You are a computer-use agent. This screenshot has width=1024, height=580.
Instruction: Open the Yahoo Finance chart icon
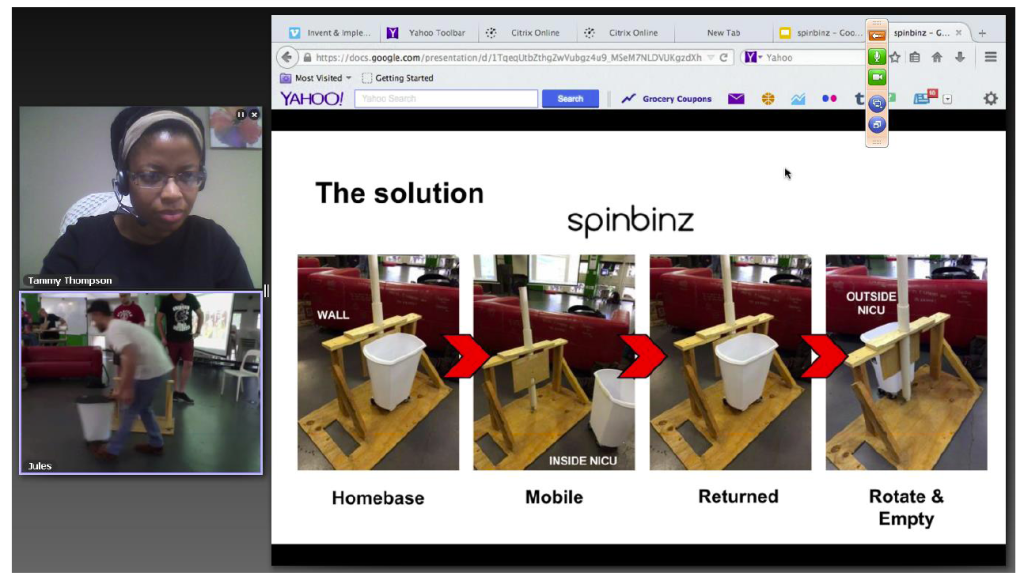click(x=798, y=99)
